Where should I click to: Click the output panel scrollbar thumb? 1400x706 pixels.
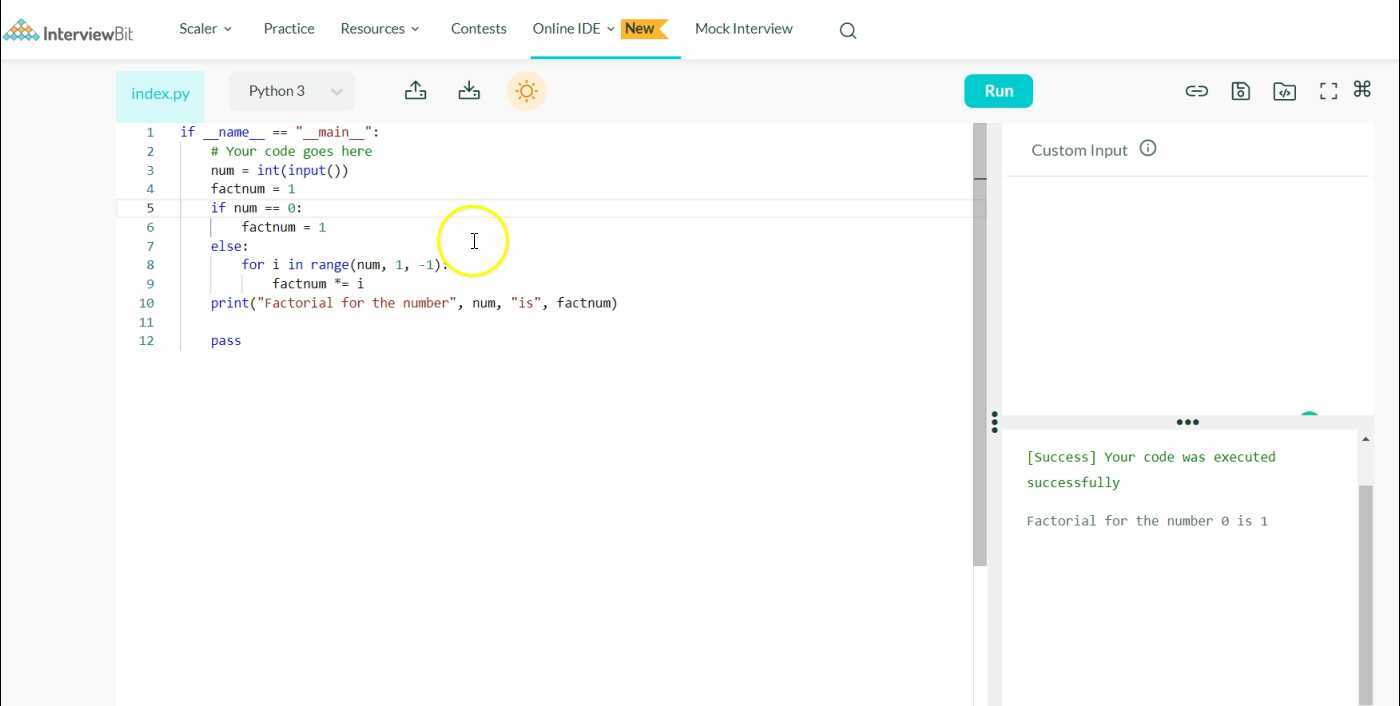pyautogui.click(x=1365, y=595)
